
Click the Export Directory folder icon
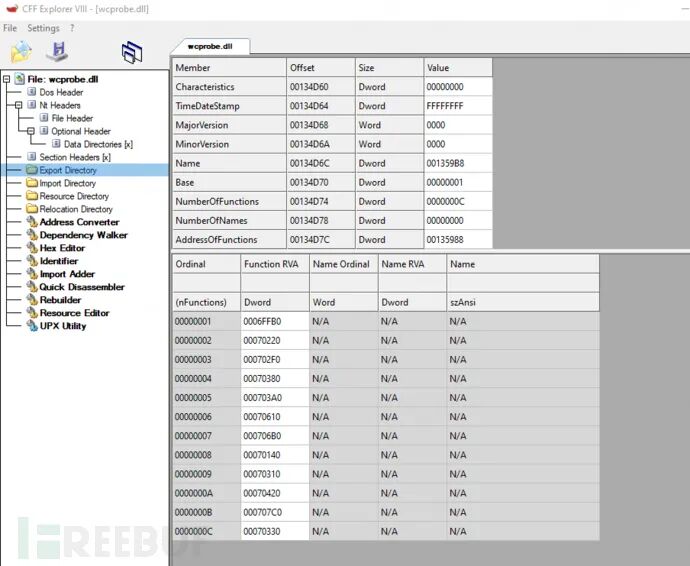[x=32, y=170]
